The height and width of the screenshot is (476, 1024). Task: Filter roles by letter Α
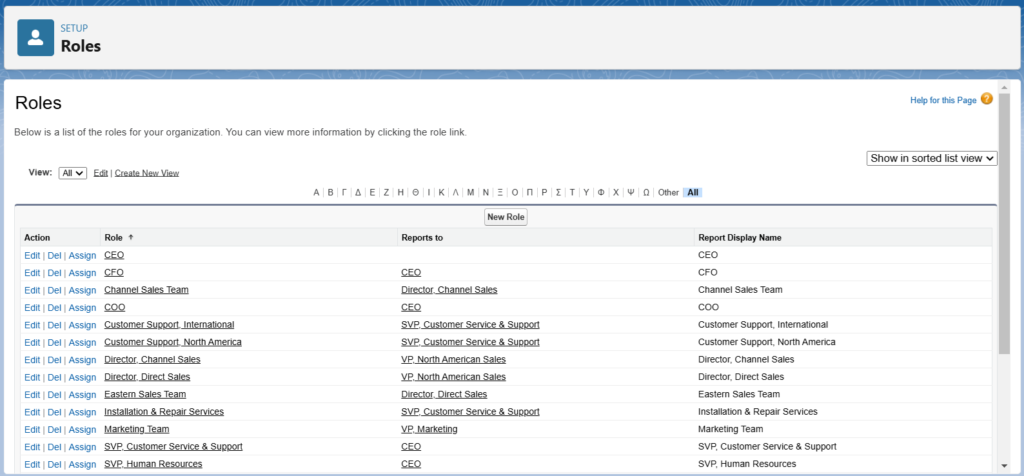pos(317,193)
